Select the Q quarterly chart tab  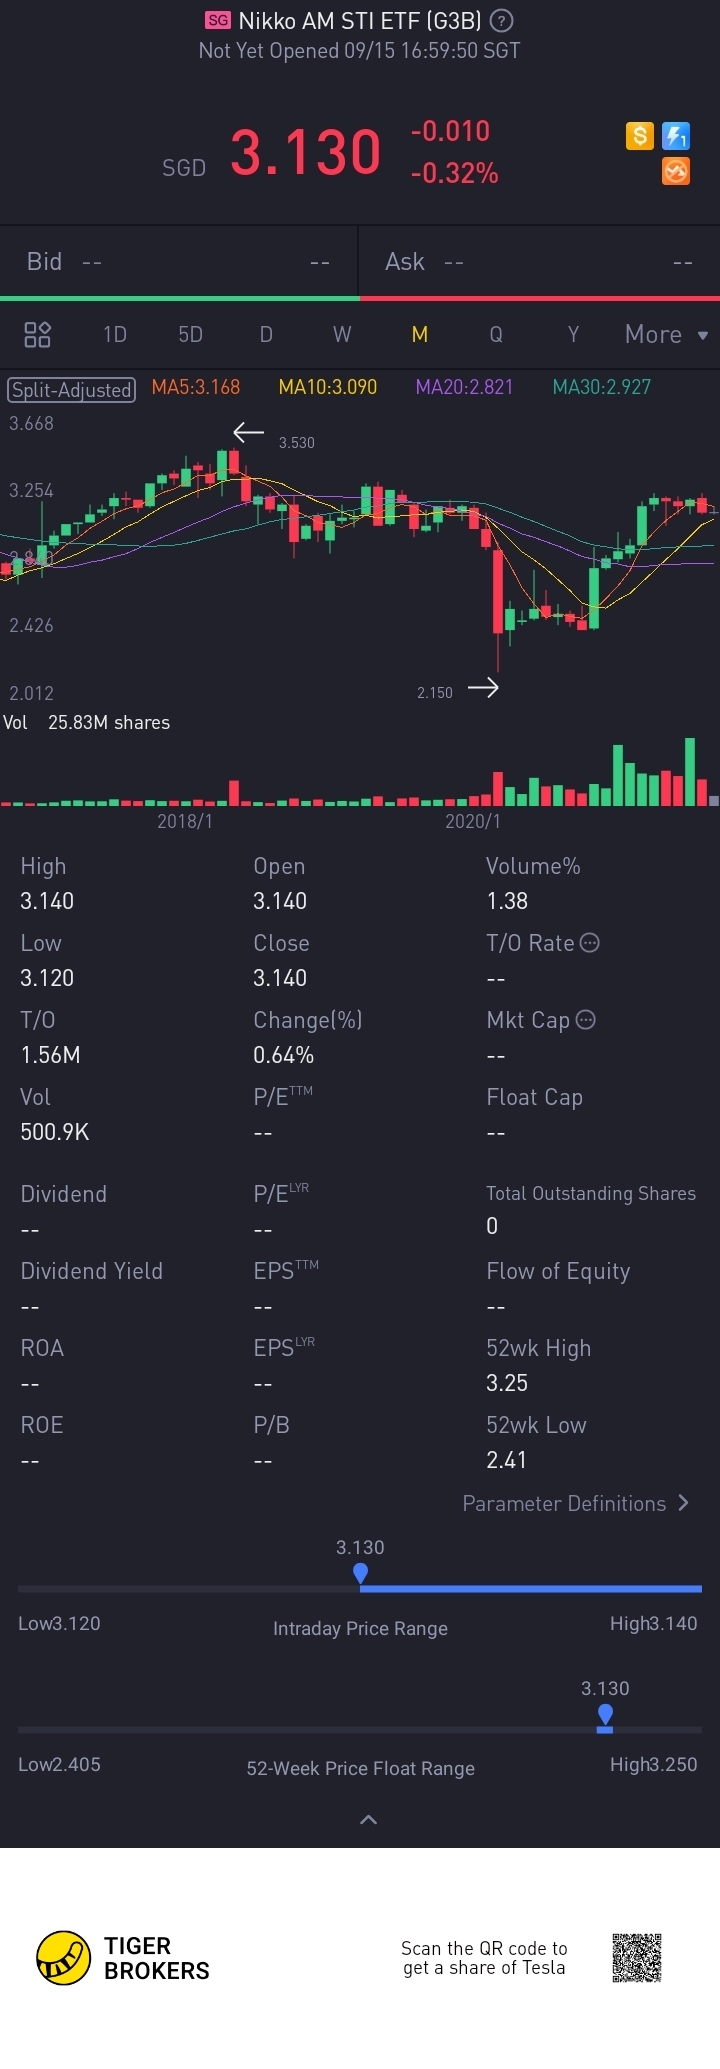496,334
